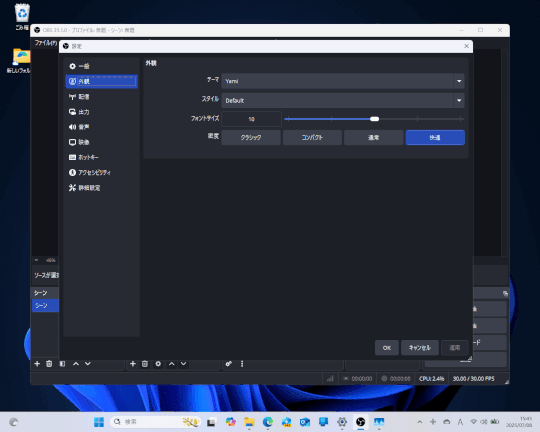
Task: Expand the テーマ dropdown showing Yami
Action: tap(343, 81)
